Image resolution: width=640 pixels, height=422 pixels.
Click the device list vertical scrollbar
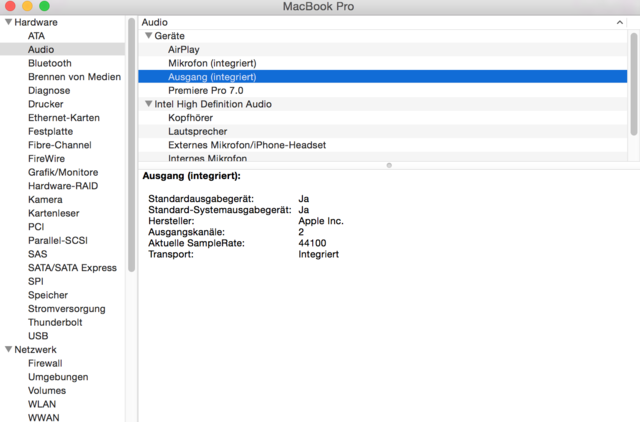[x=633, y=84]
